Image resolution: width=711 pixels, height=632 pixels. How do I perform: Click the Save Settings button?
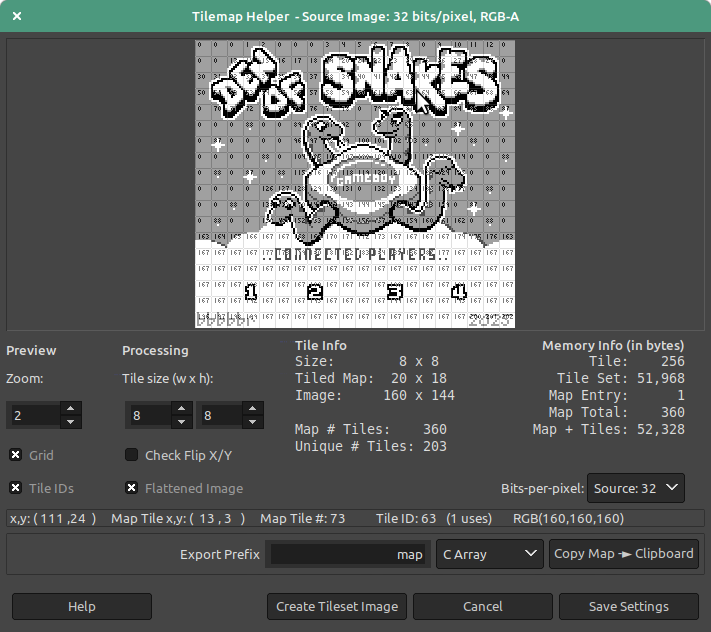click(x=628, y=607)
